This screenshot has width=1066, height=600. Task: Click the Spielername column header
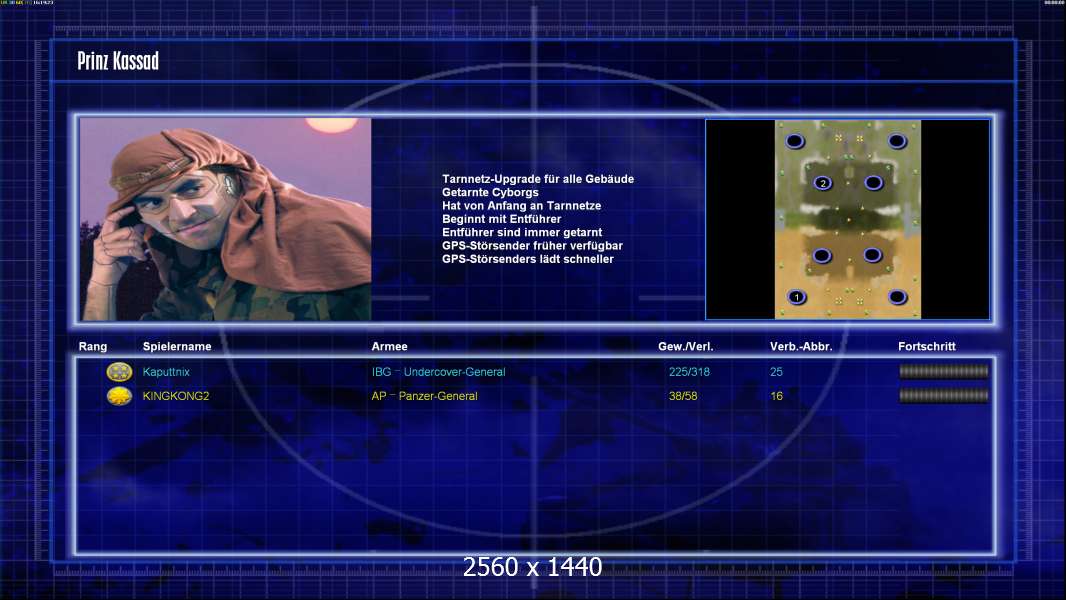point(177,347)
